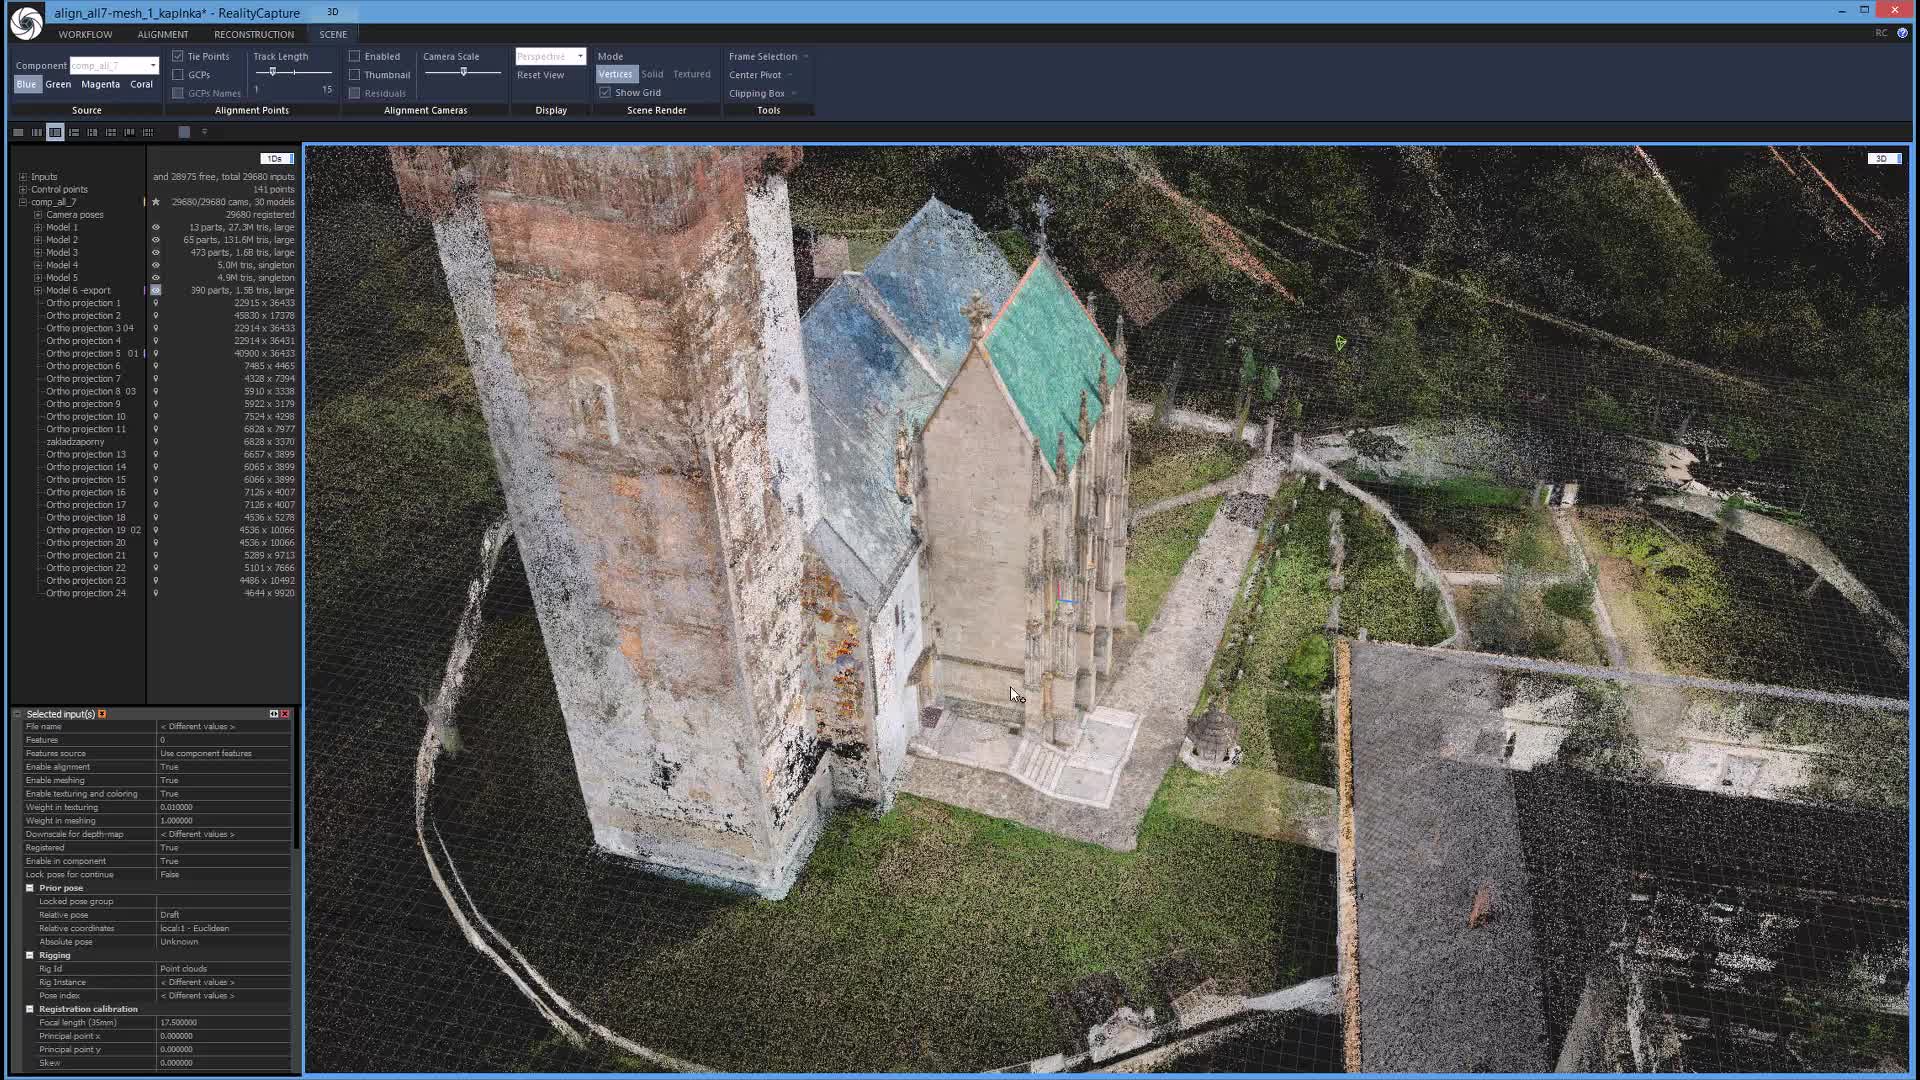Expand the Inputs tree node
The width and height of the screenshot is (1920, 1080).
tap(23, 177)
